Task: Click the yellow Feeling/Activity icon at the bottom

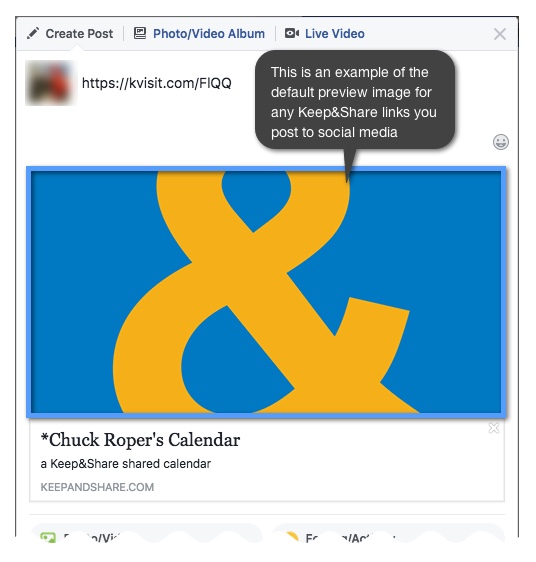Action: [292, 537]
